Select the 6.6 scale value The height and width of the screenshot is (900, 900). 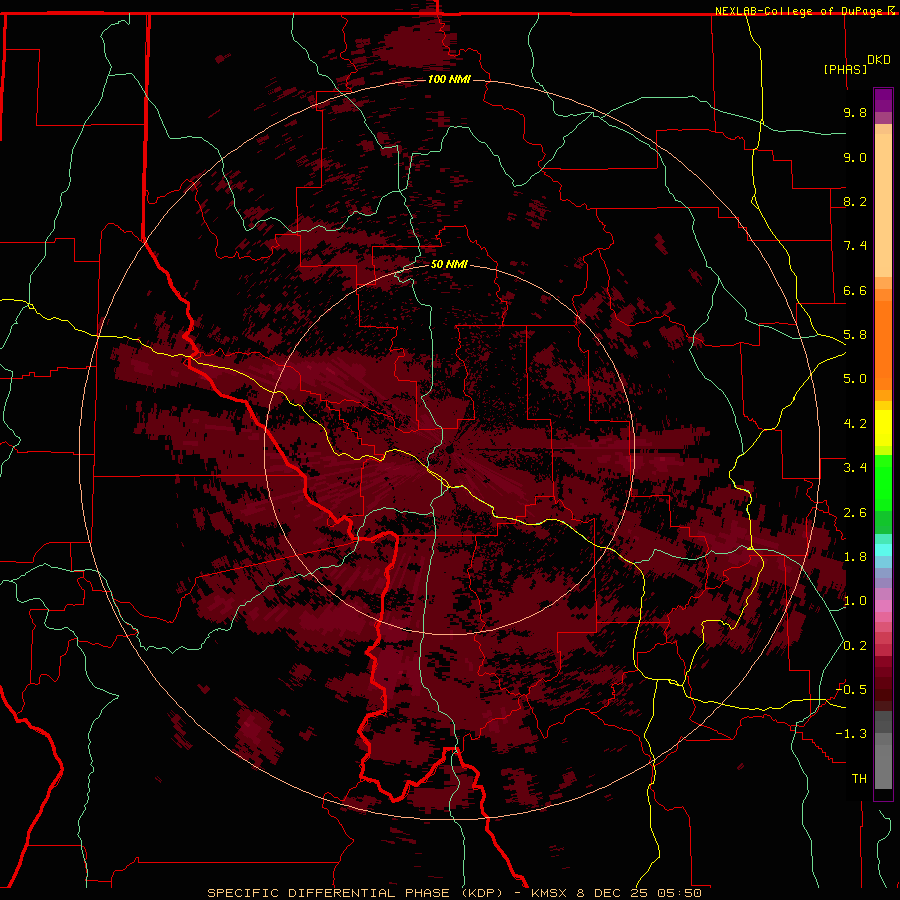(x=855, y=290)
